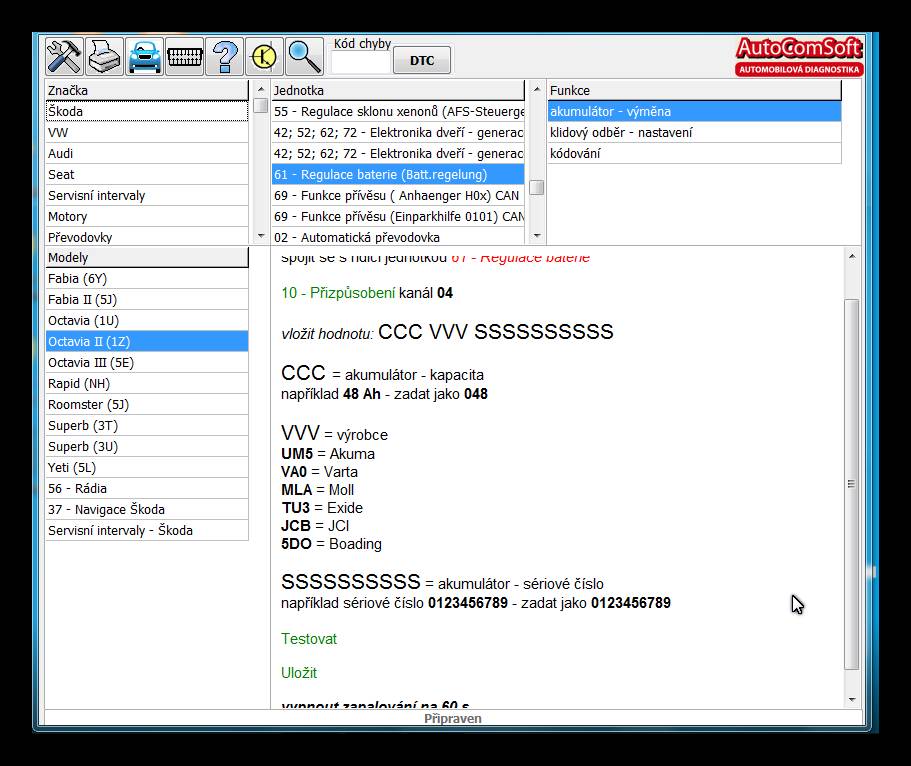The image size is (911, 766).
Task: Click the green Testovat text
Action: (x=309, y=639)
